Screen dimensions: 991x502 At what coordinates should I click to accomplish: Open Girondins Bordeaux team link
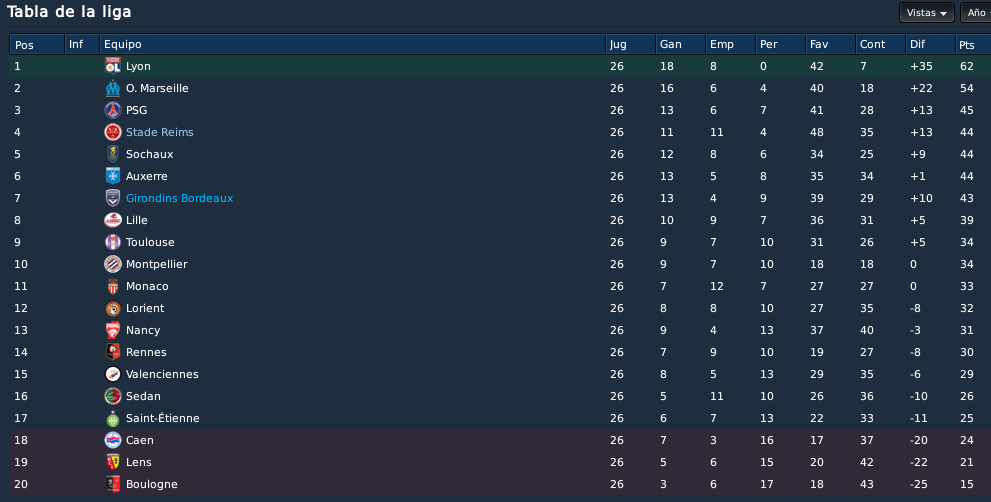point(179,198)
